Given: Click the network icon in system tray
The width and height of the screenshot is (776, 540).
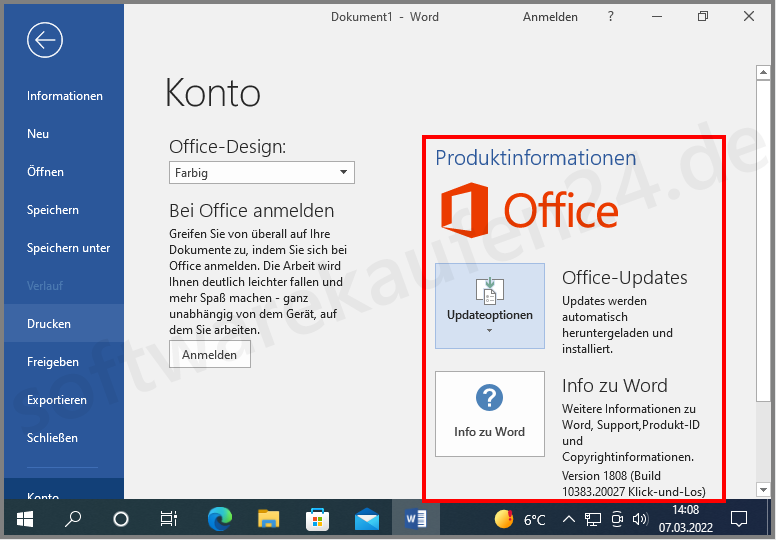Looking at the screenshot, I should click(593, 519).
